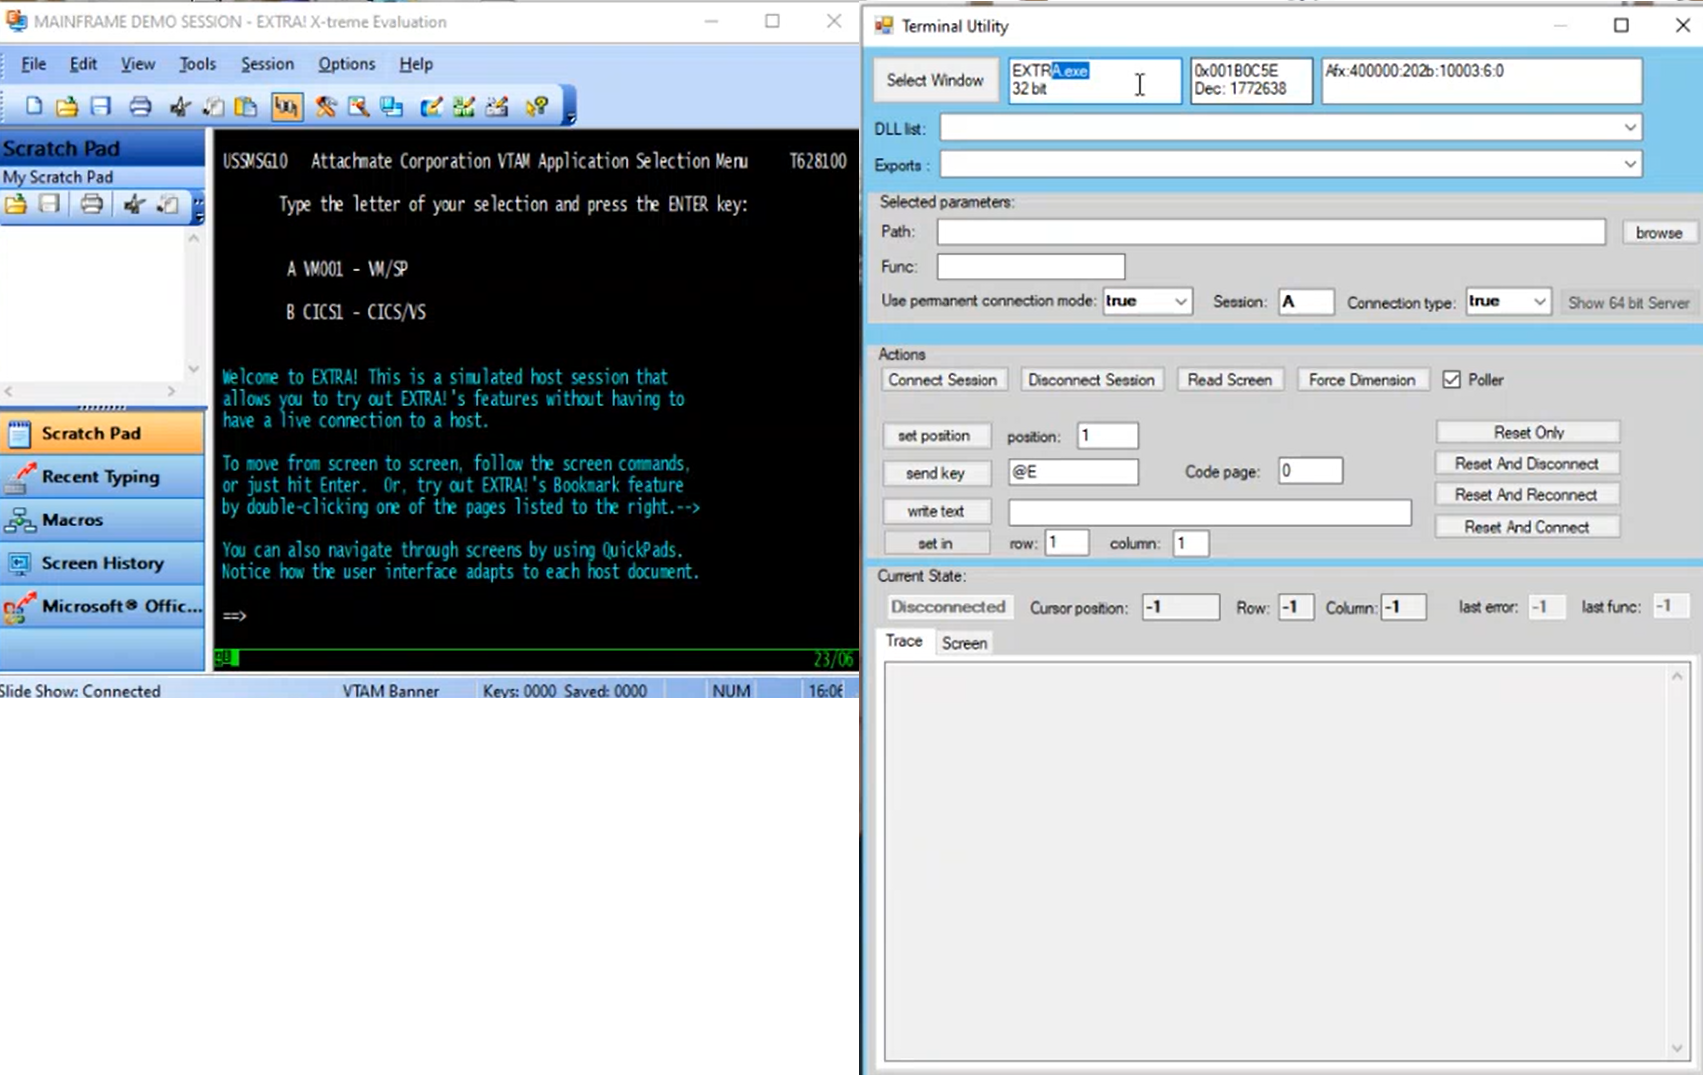Image resolution: width=1703 pixels, height=1075 pixels.
Task: Open the Macros sidebar panel
Action: 102,520
